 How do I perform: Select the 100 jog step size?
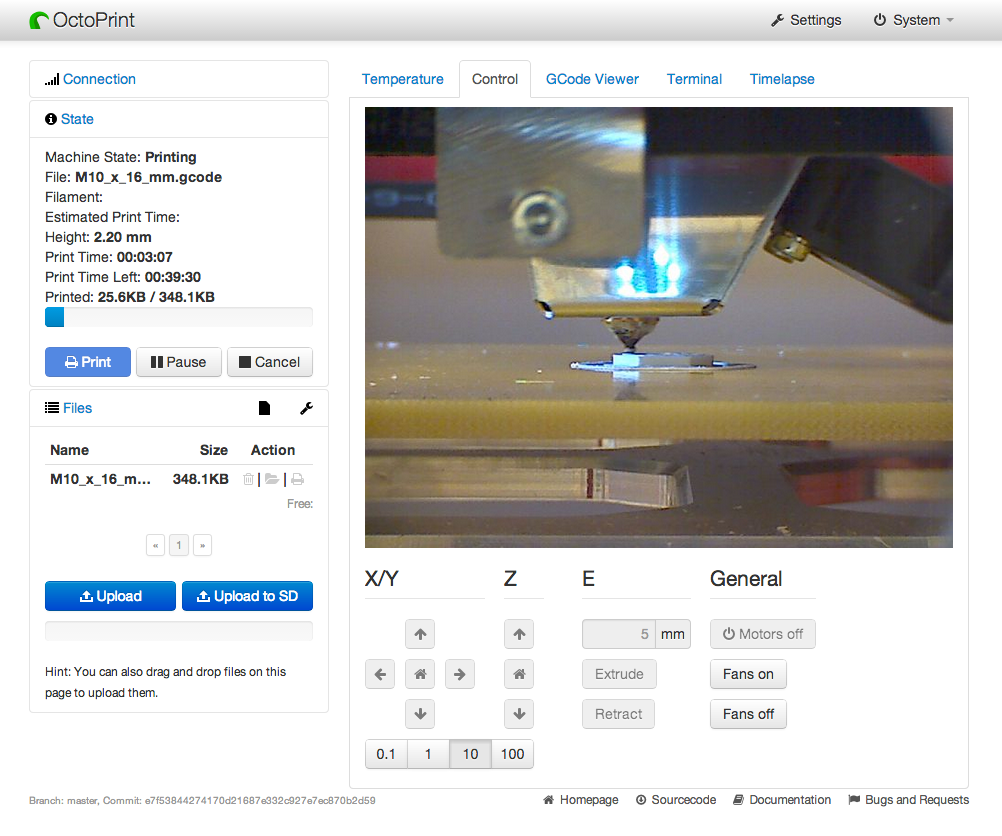point(512,754)
